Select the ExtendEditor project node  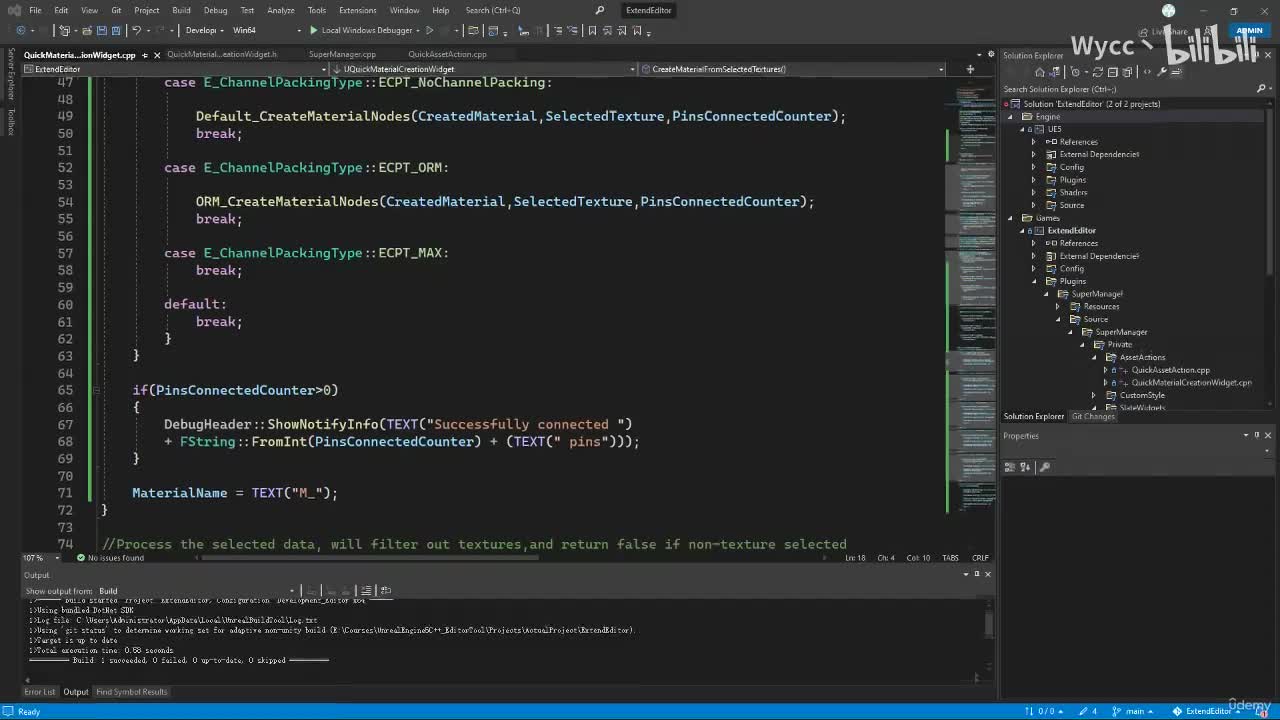point(1071,230)
